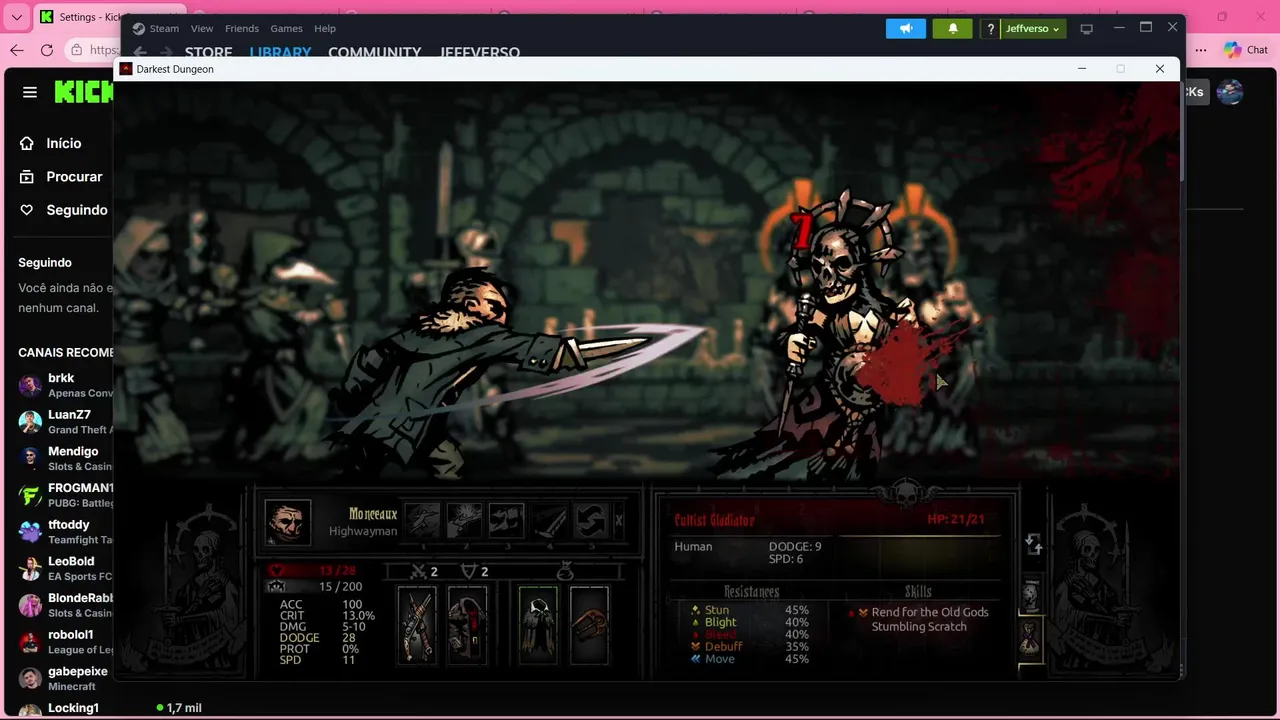This screenshot has height=720, width=1280.
Task: Select Monceaux's second combat skill icon
Action: click(x=464, y=520)
